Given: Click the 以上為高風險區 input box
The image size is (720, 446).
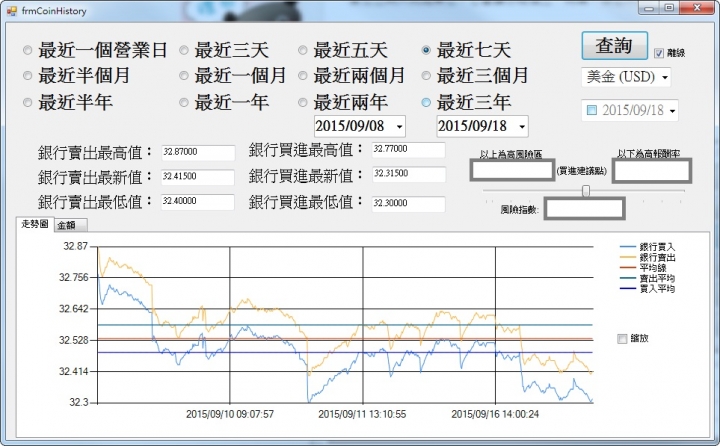Looking at the screenshot, I should pyautogui.click(x=510, y=171).
